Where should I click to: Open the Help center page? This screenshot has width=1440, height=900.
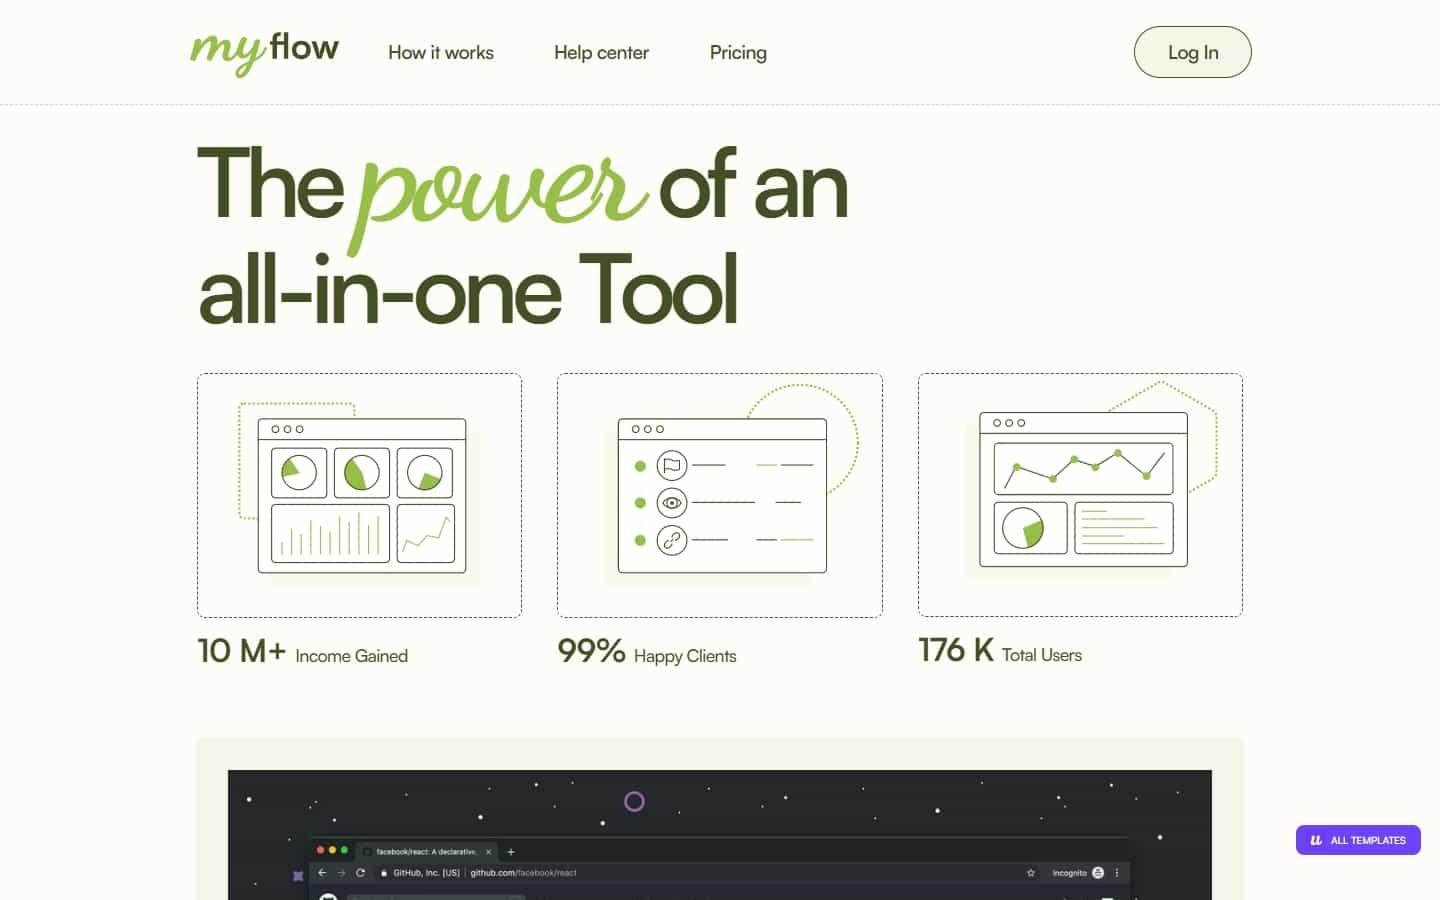click(601, 52)
